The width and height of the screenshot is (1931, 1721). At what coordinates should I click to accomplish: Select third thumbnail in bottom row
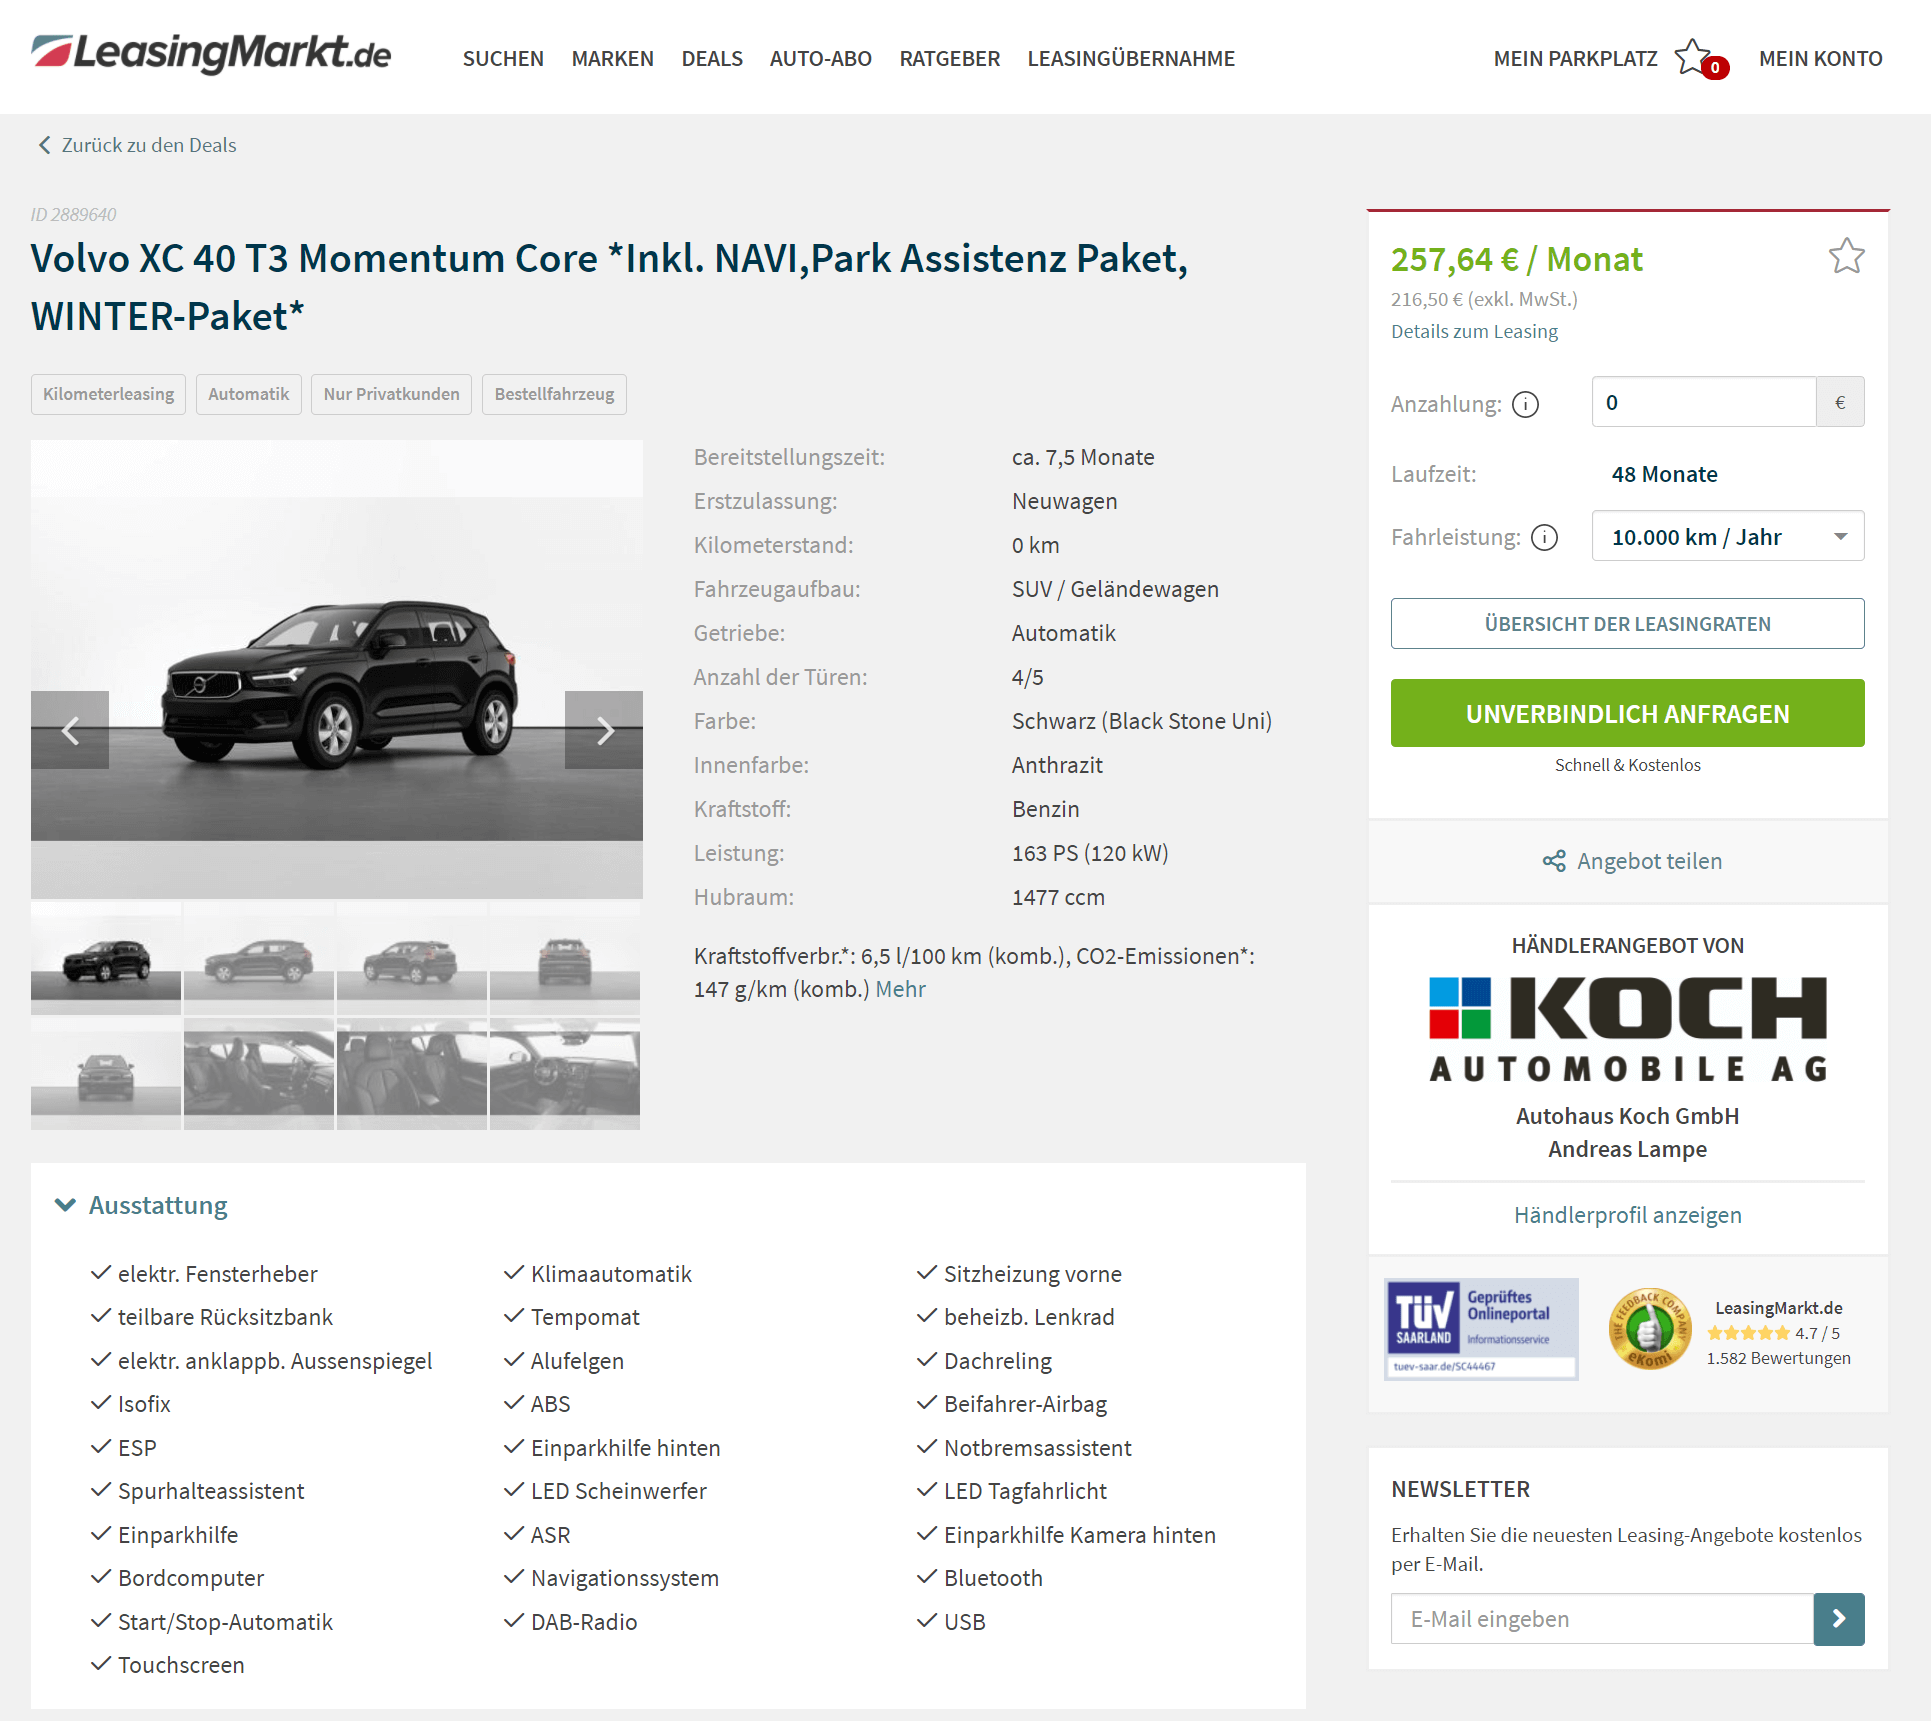412,1074
